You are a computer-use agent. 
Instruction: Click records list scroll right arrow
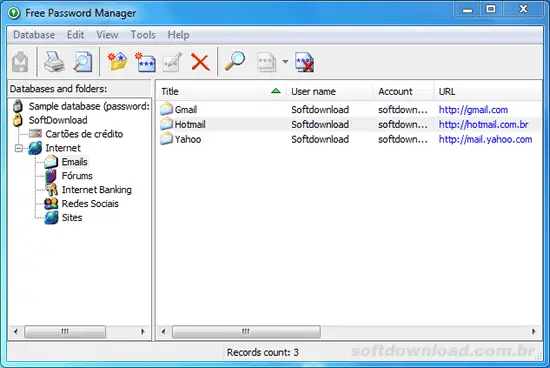tap(534, 332)
